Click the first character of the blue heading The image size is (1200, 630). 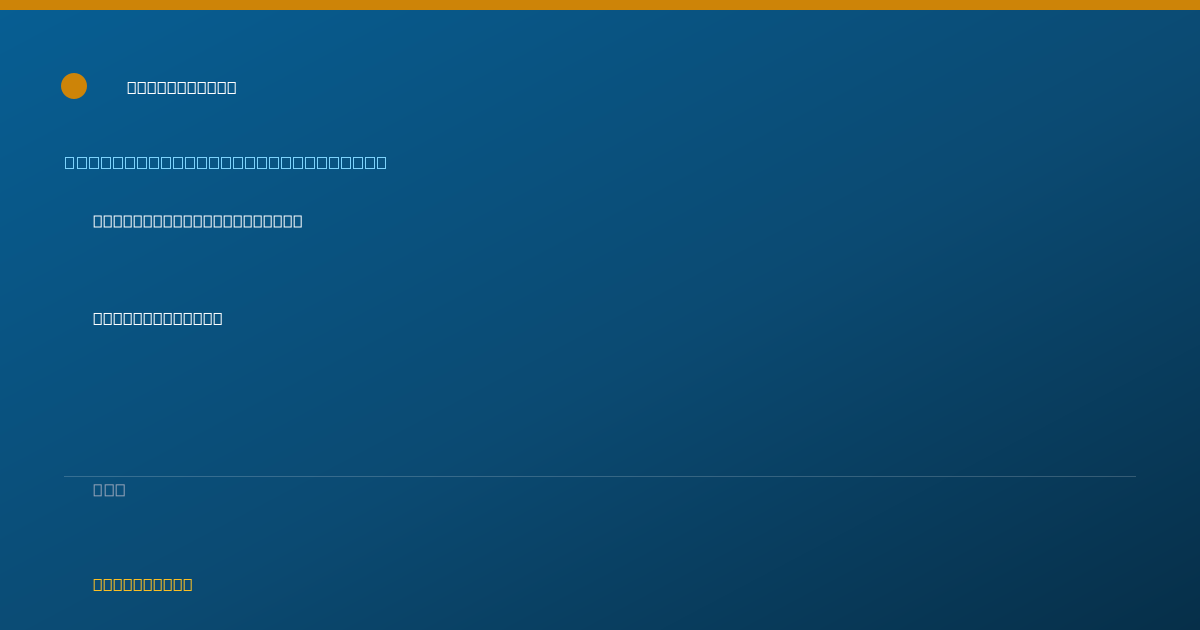[x=70, y=162]
